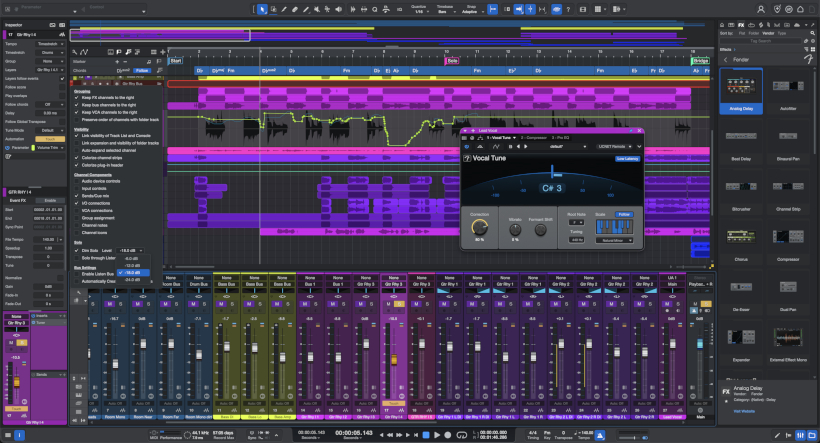Click the Loop button in transport
The image size is (820, 443).
click(x=461, y=435)
